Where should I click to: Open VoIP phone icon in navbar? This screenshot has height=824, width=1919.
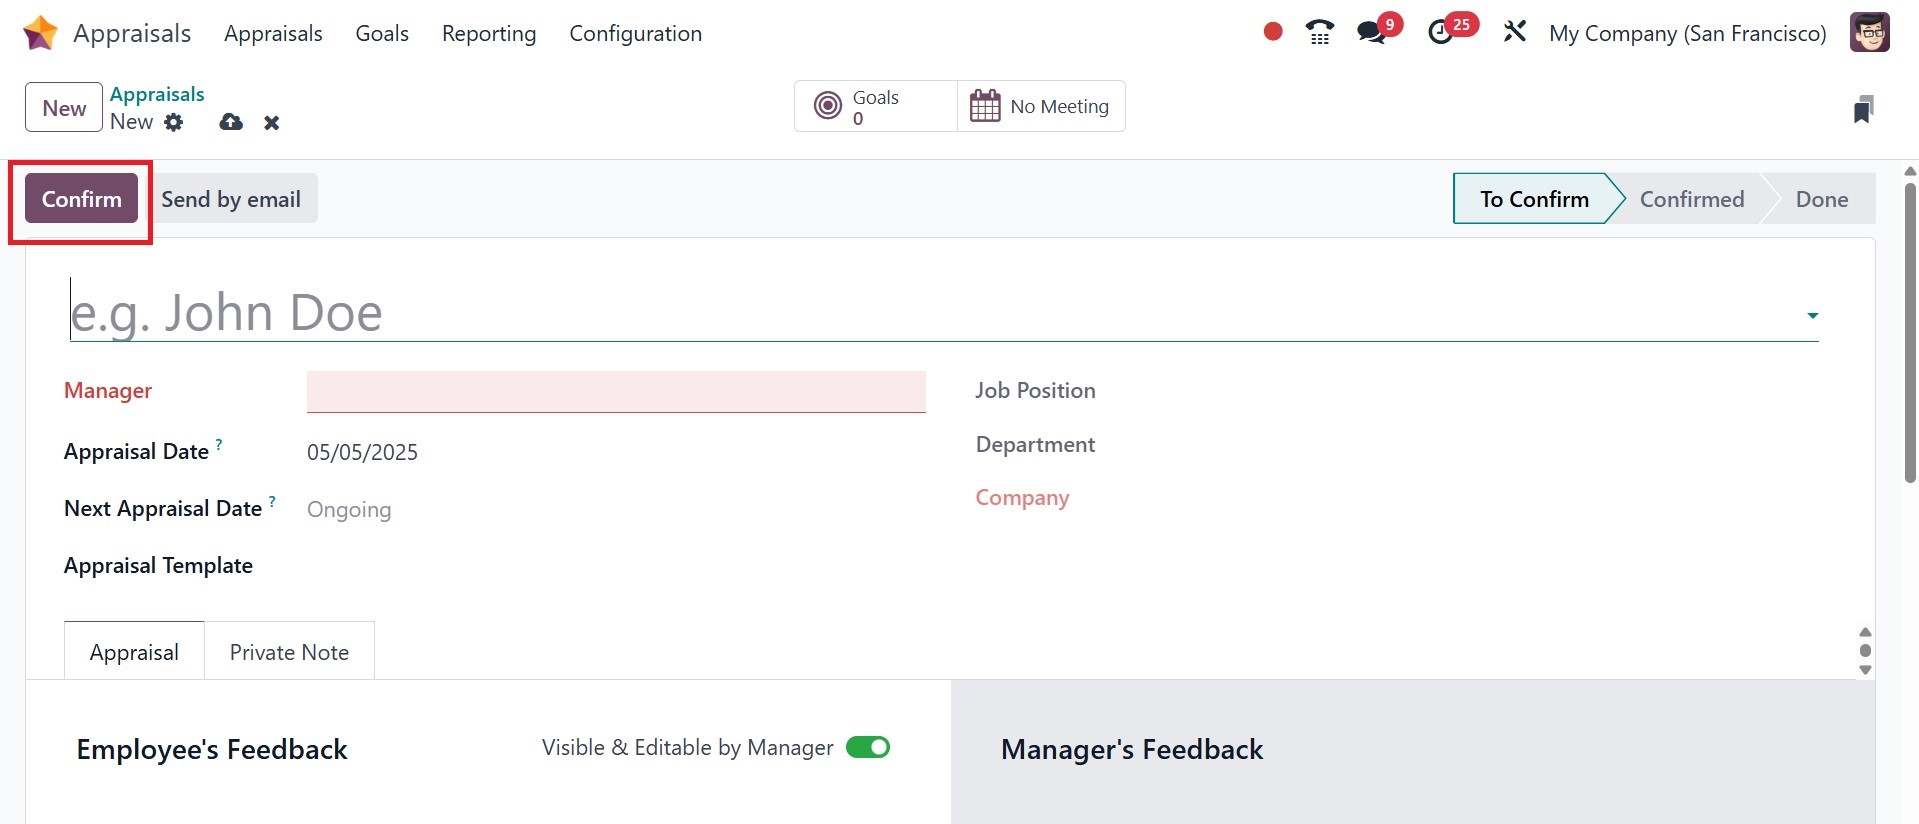pyautogui.click(x=1319, y=33)
